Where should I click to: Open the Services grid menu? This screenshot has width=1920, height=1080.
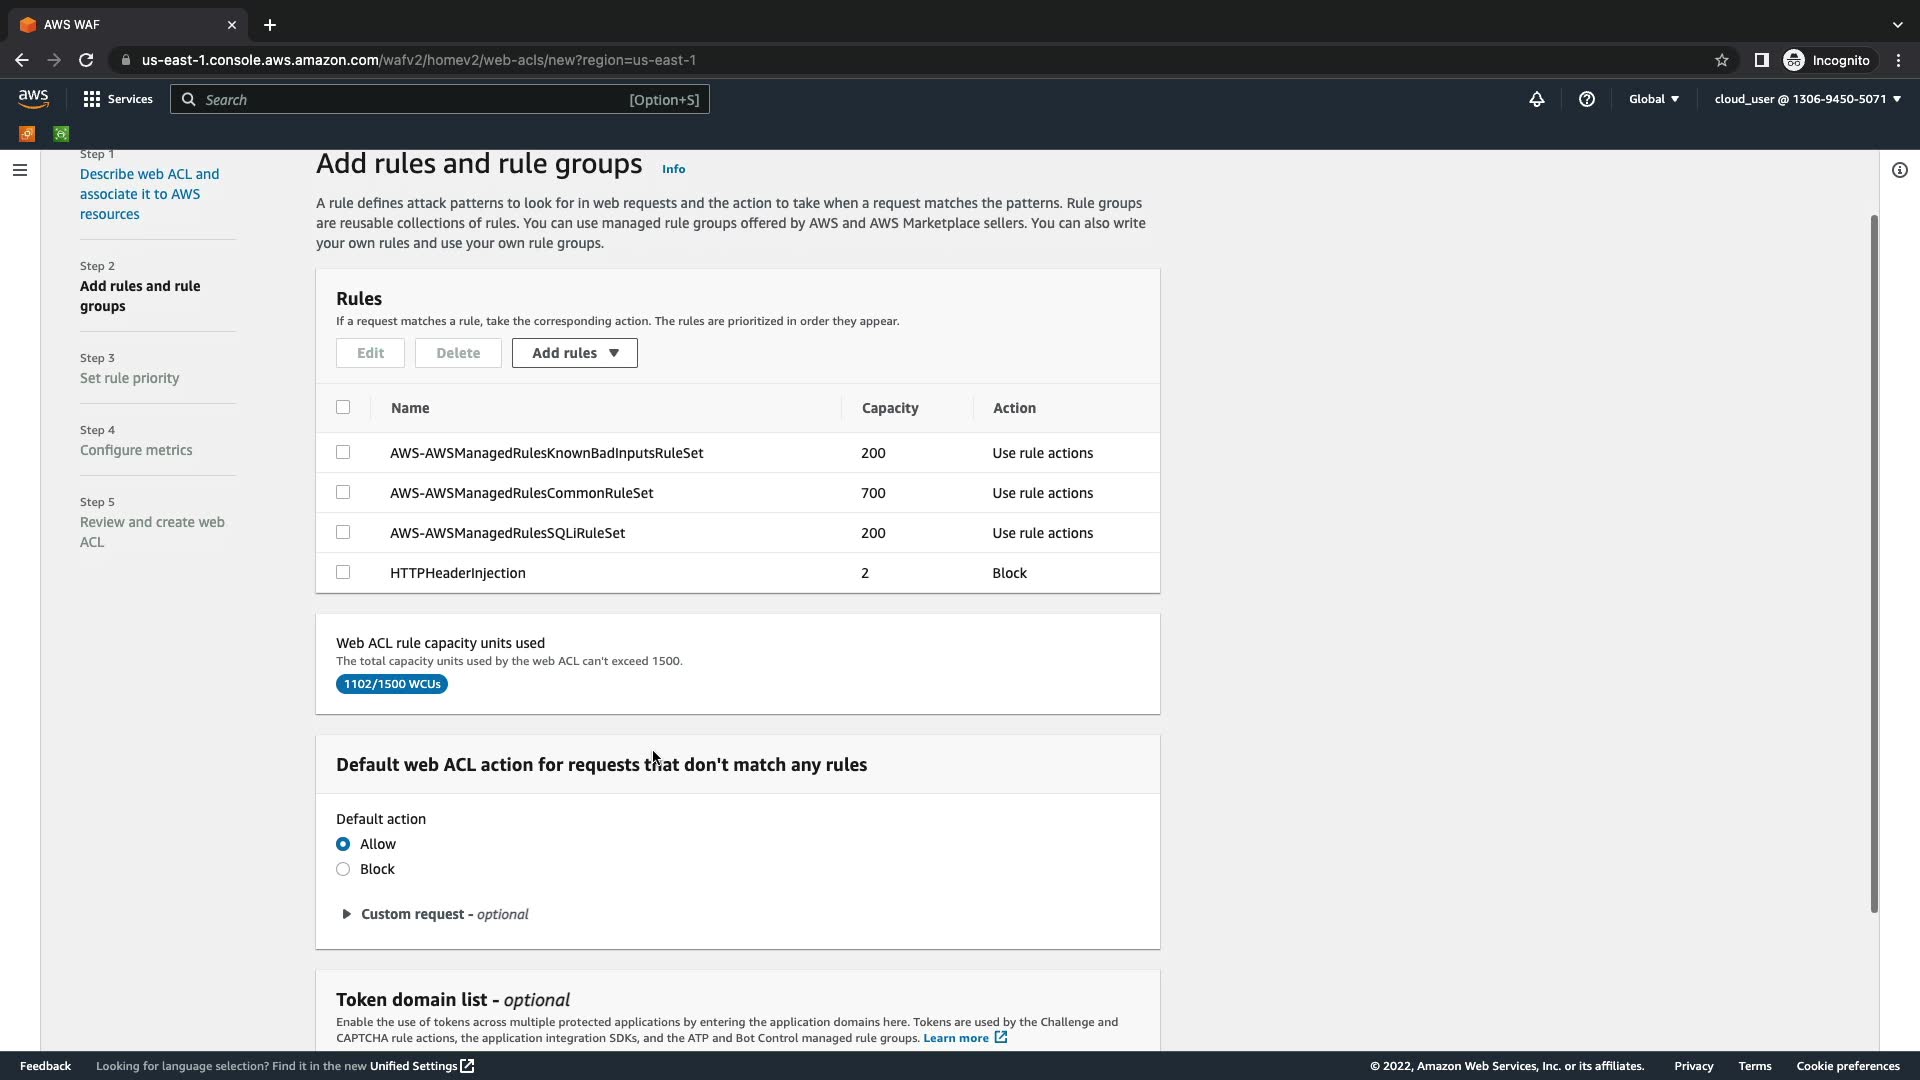[118, 99]
